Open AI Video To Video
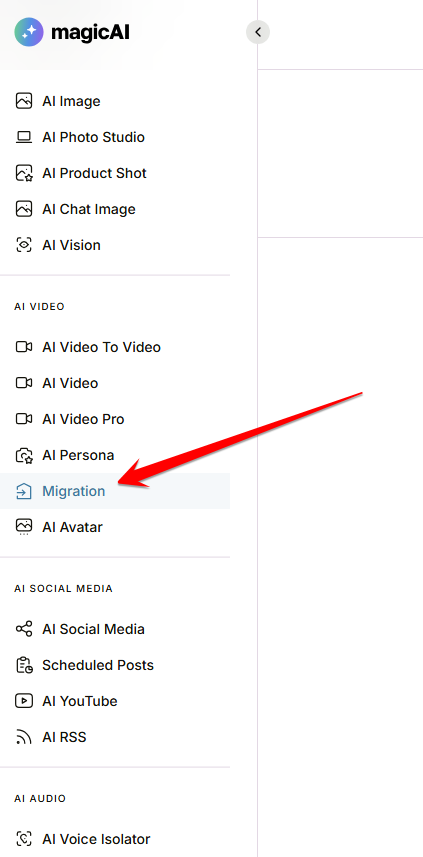The width and height of the screenshot is (423, 857). (x=115, y=347)
